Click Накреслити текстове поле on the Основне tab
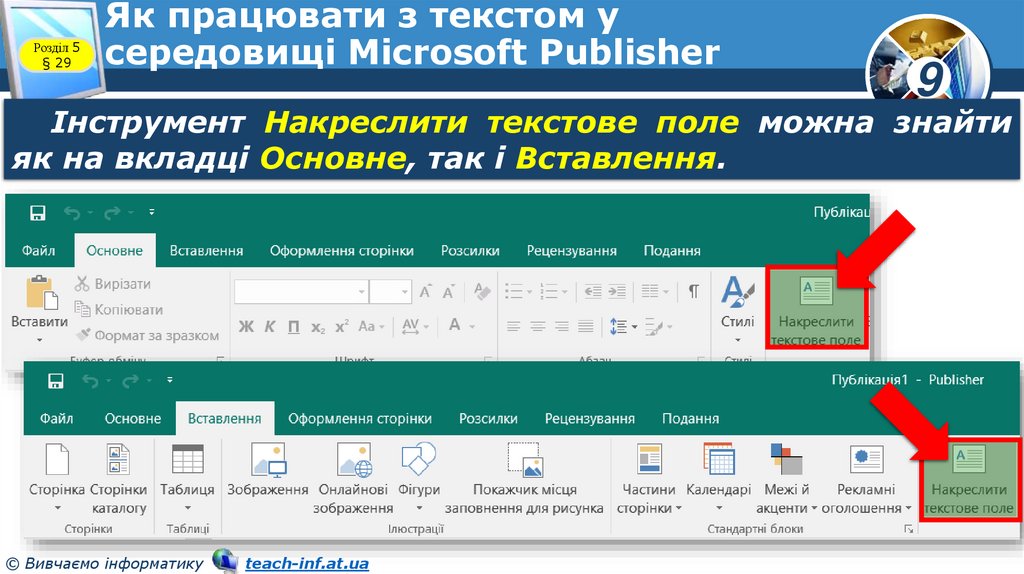Screen dimensions: 1024x574 [x=816, y=308]
